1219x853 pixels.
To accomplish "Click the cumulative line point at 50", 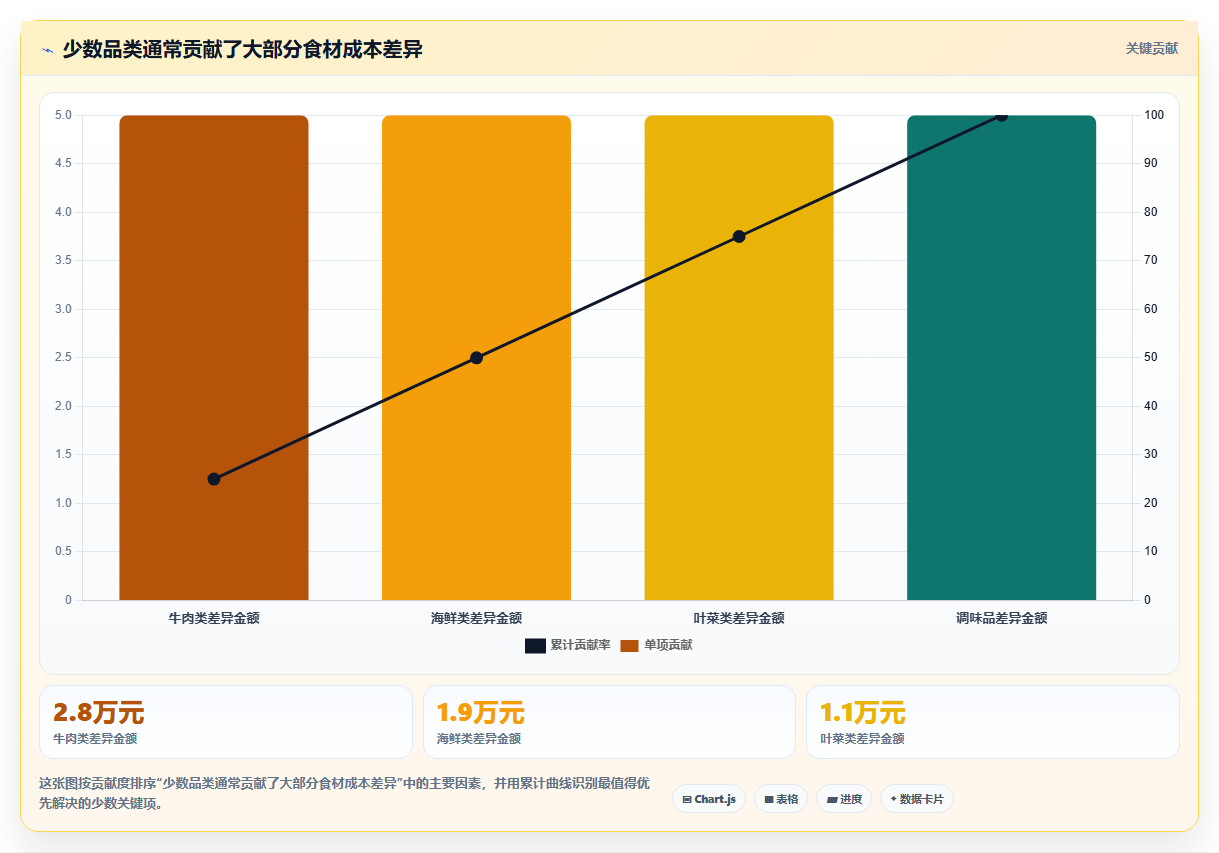I will tap(476, 357).
